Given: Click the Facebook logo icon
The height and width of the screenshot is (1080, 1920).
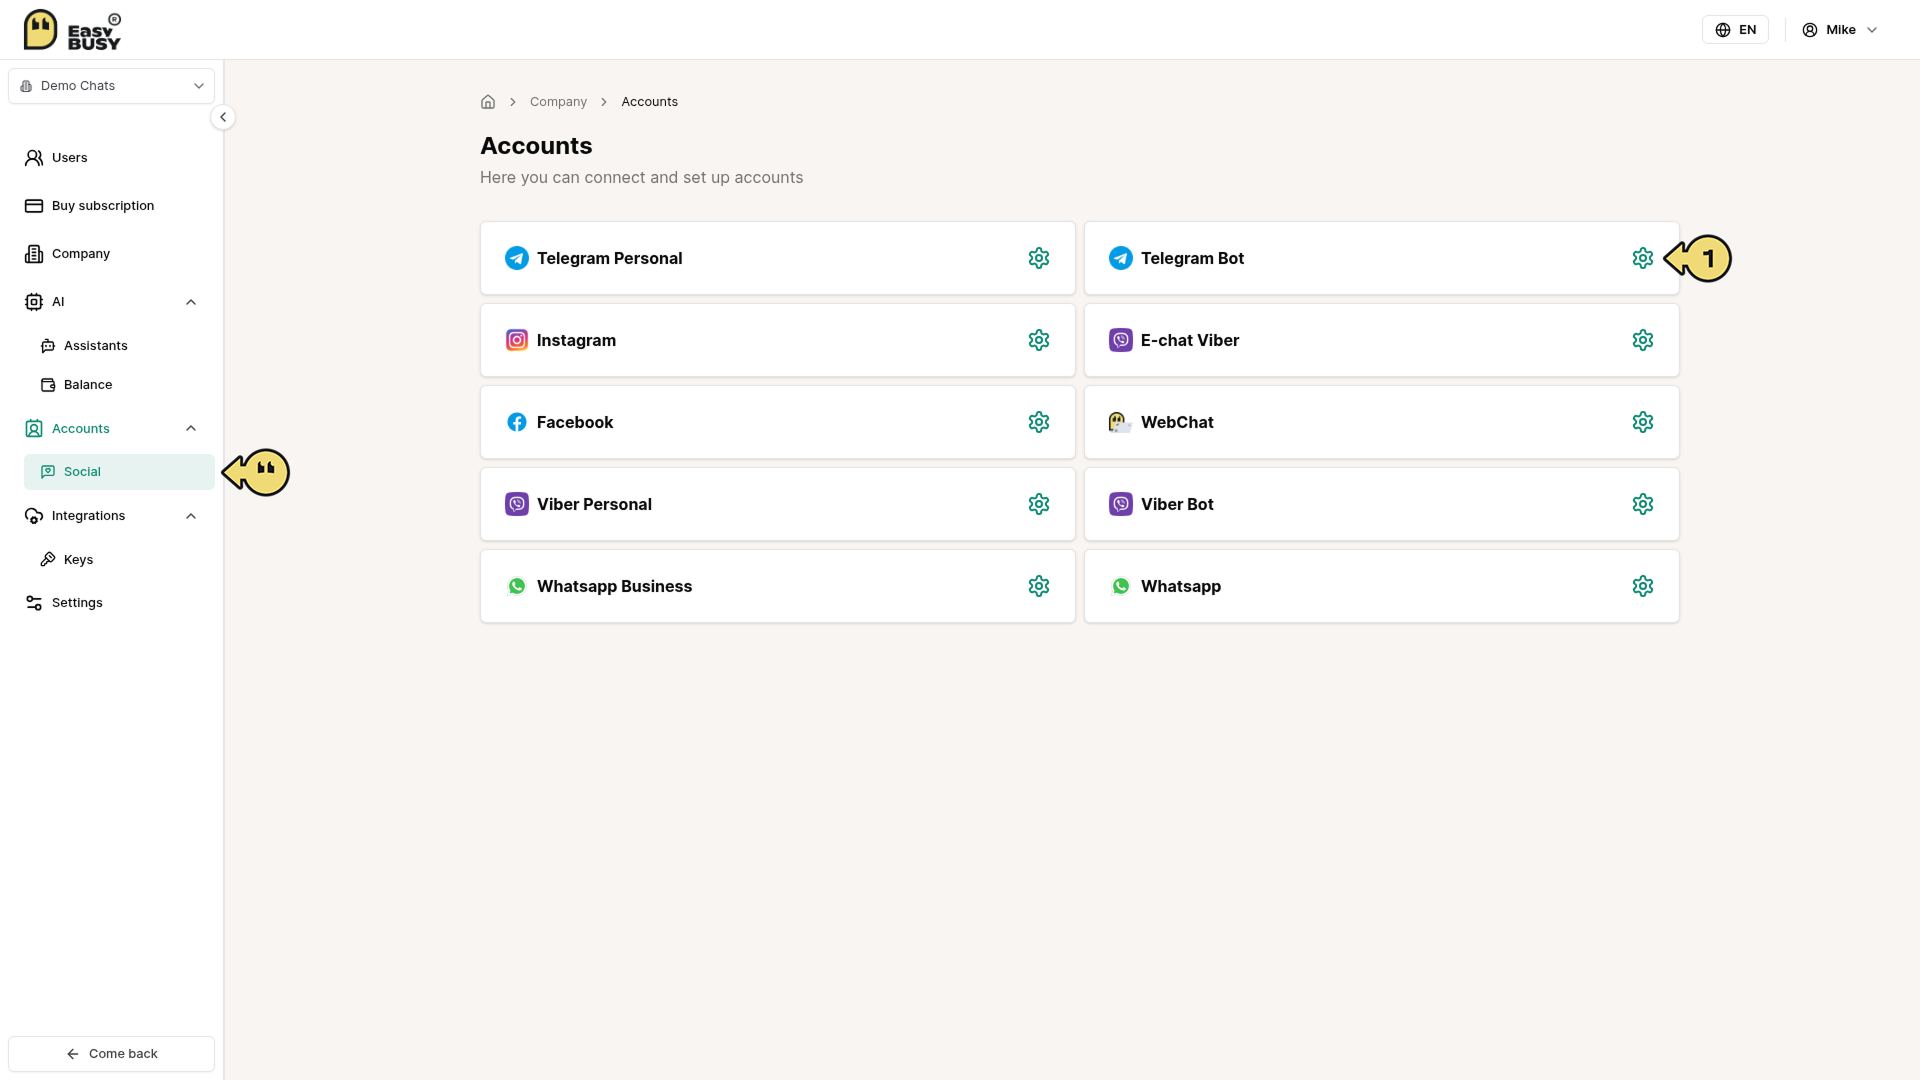Looking at the screenshot, I should click(x=517, y=422).
